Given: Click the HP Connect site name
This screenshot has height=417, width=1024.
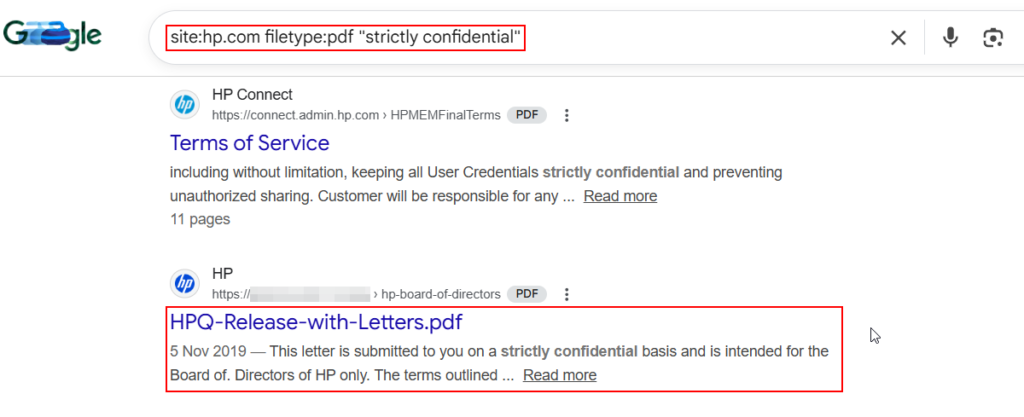Looking at the screenshot, I should (252, 95).
